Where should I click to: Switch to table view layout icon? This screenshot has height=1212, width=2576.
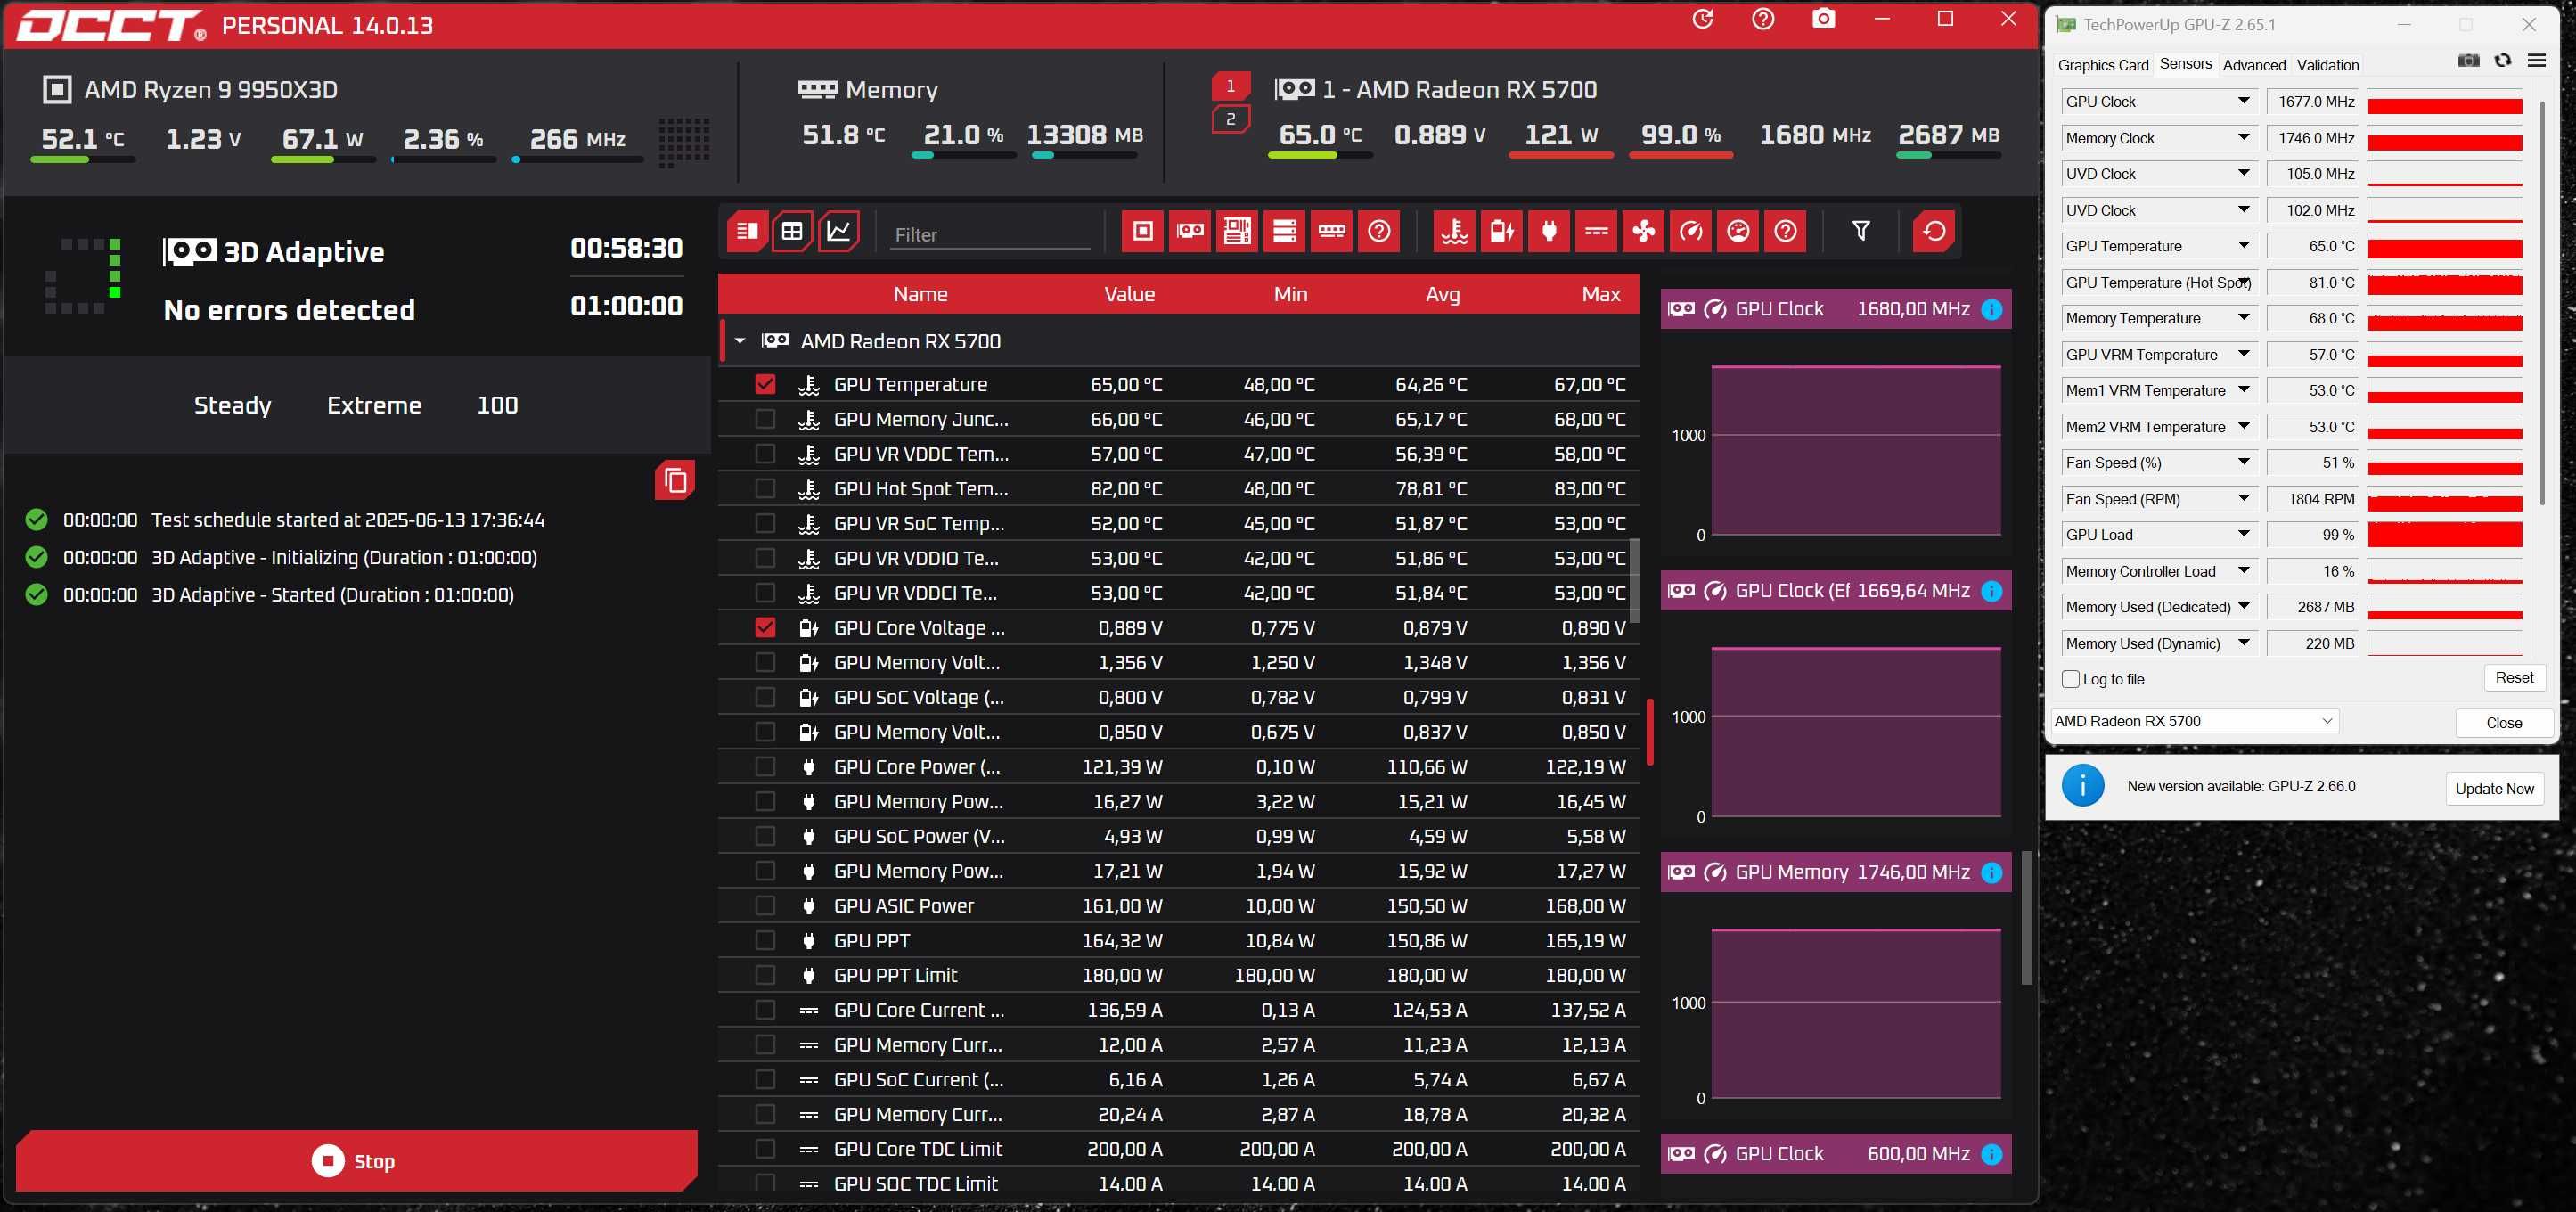click(x=792, y=231)
